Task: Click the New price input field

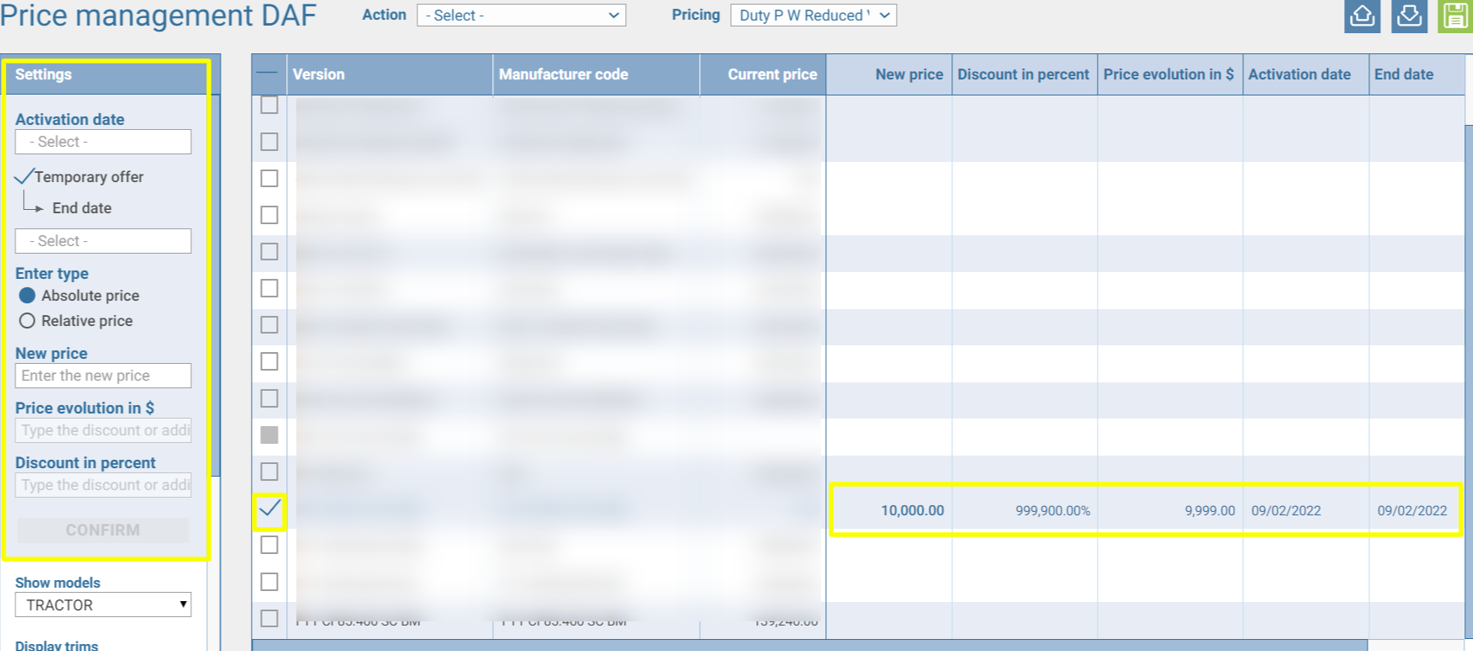Action: tap(103, 376)
